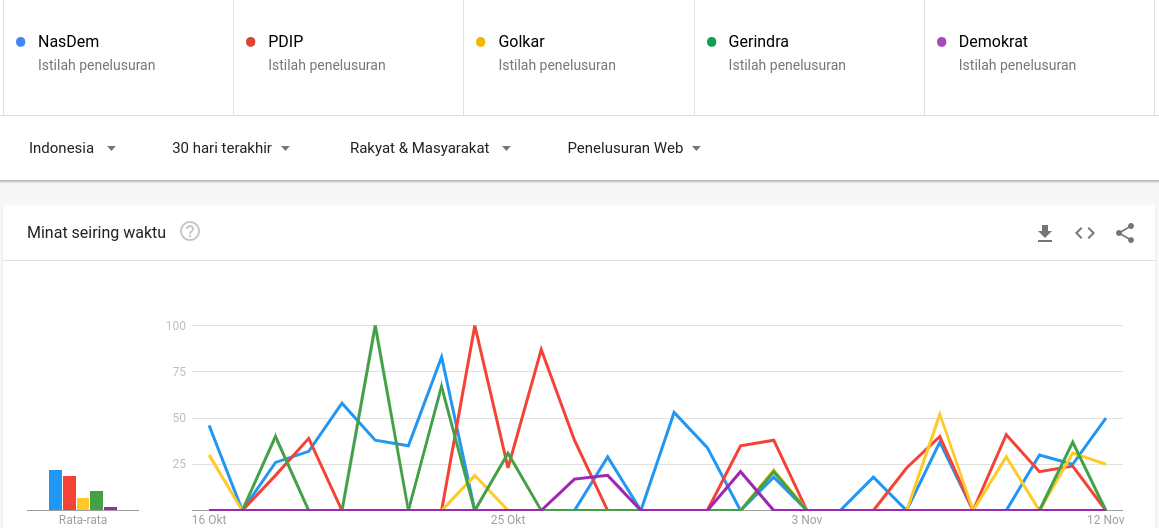Share the Minat seiring waktu chart
Image resolution: width=1159 pixels, height=528 pixels.
(1125, 233)
